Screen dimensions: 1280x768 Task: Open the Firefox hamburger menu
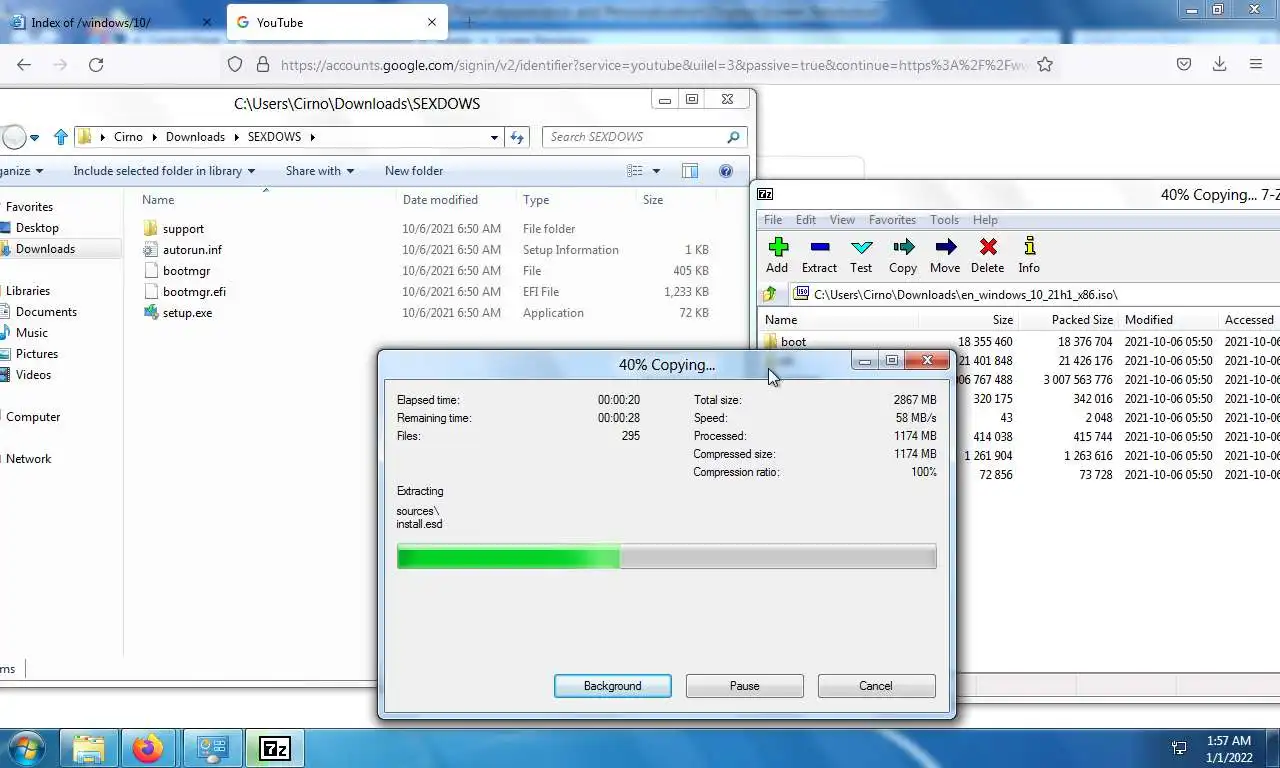coord(1256,64)
